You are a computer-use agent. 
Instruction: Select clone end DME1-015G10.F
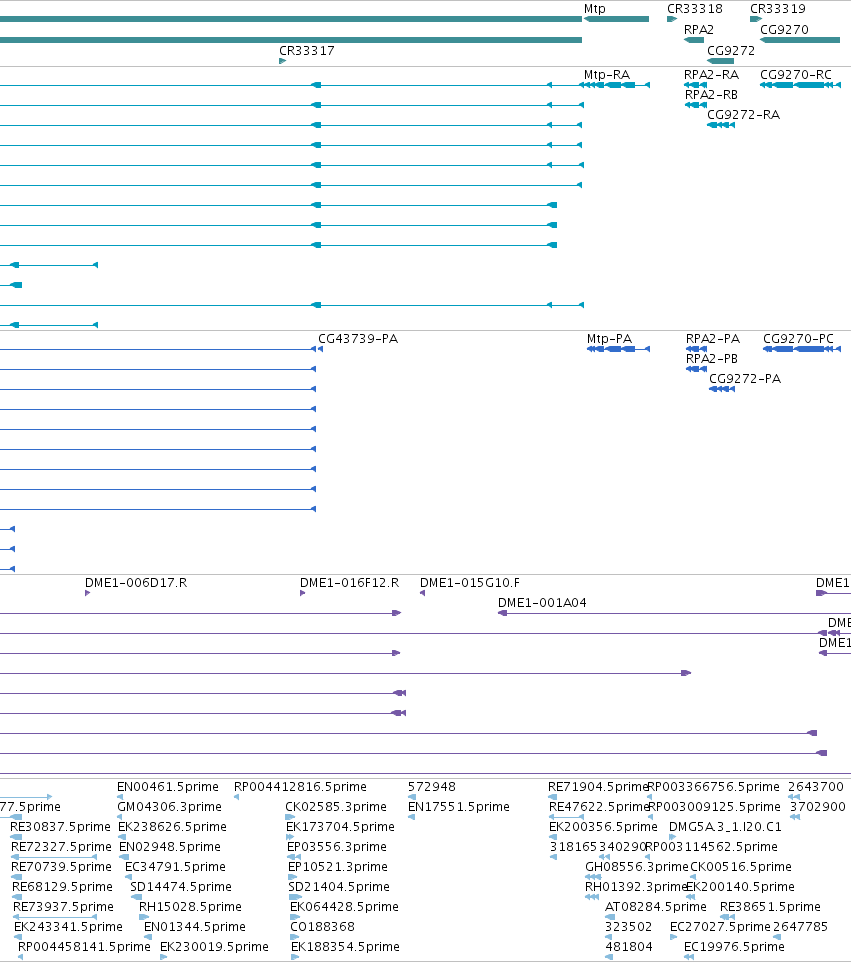(469, 583)
